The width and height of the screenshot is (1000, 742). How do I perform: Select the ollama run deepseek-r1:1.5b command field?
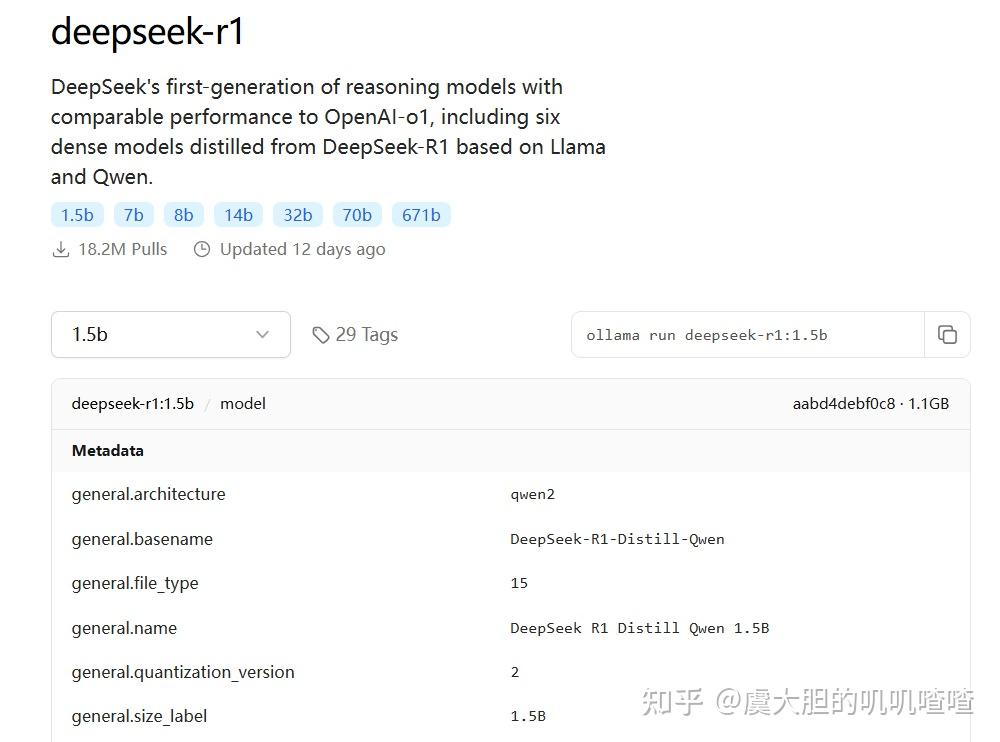[x=745, y=334]
